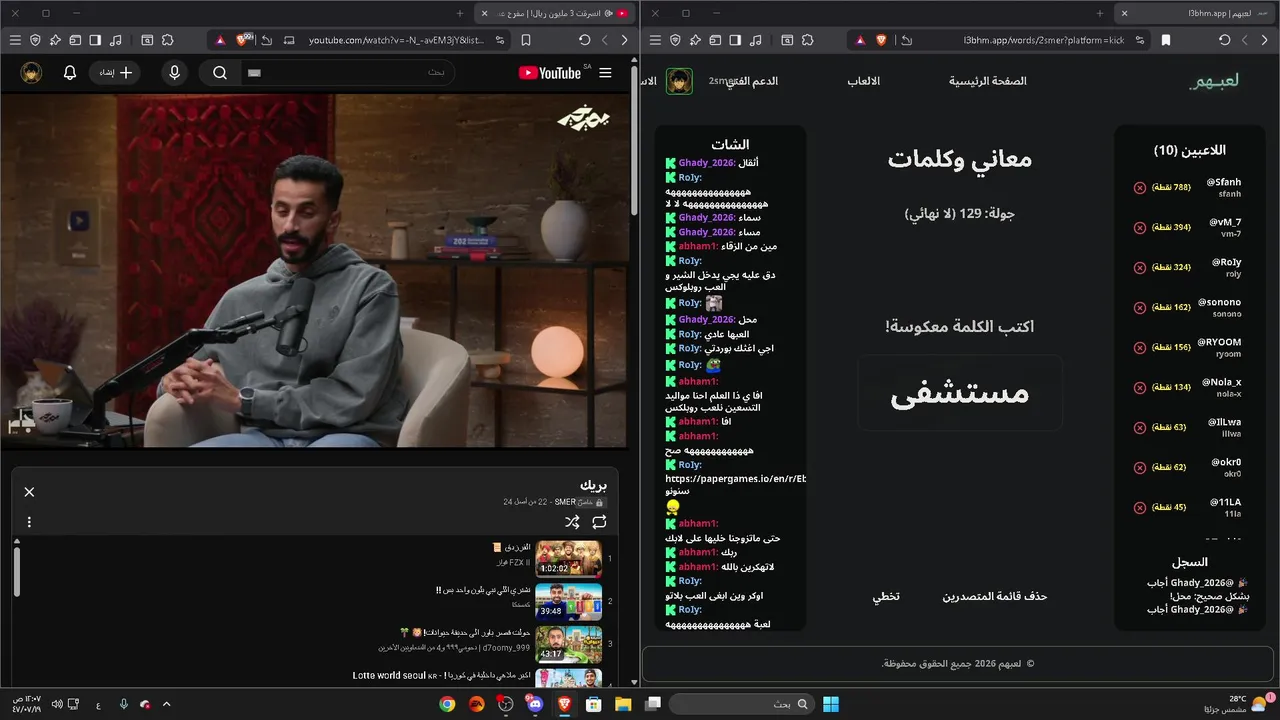
Task: Play playlist video with 43:17 duration
Action: point(569,644)
